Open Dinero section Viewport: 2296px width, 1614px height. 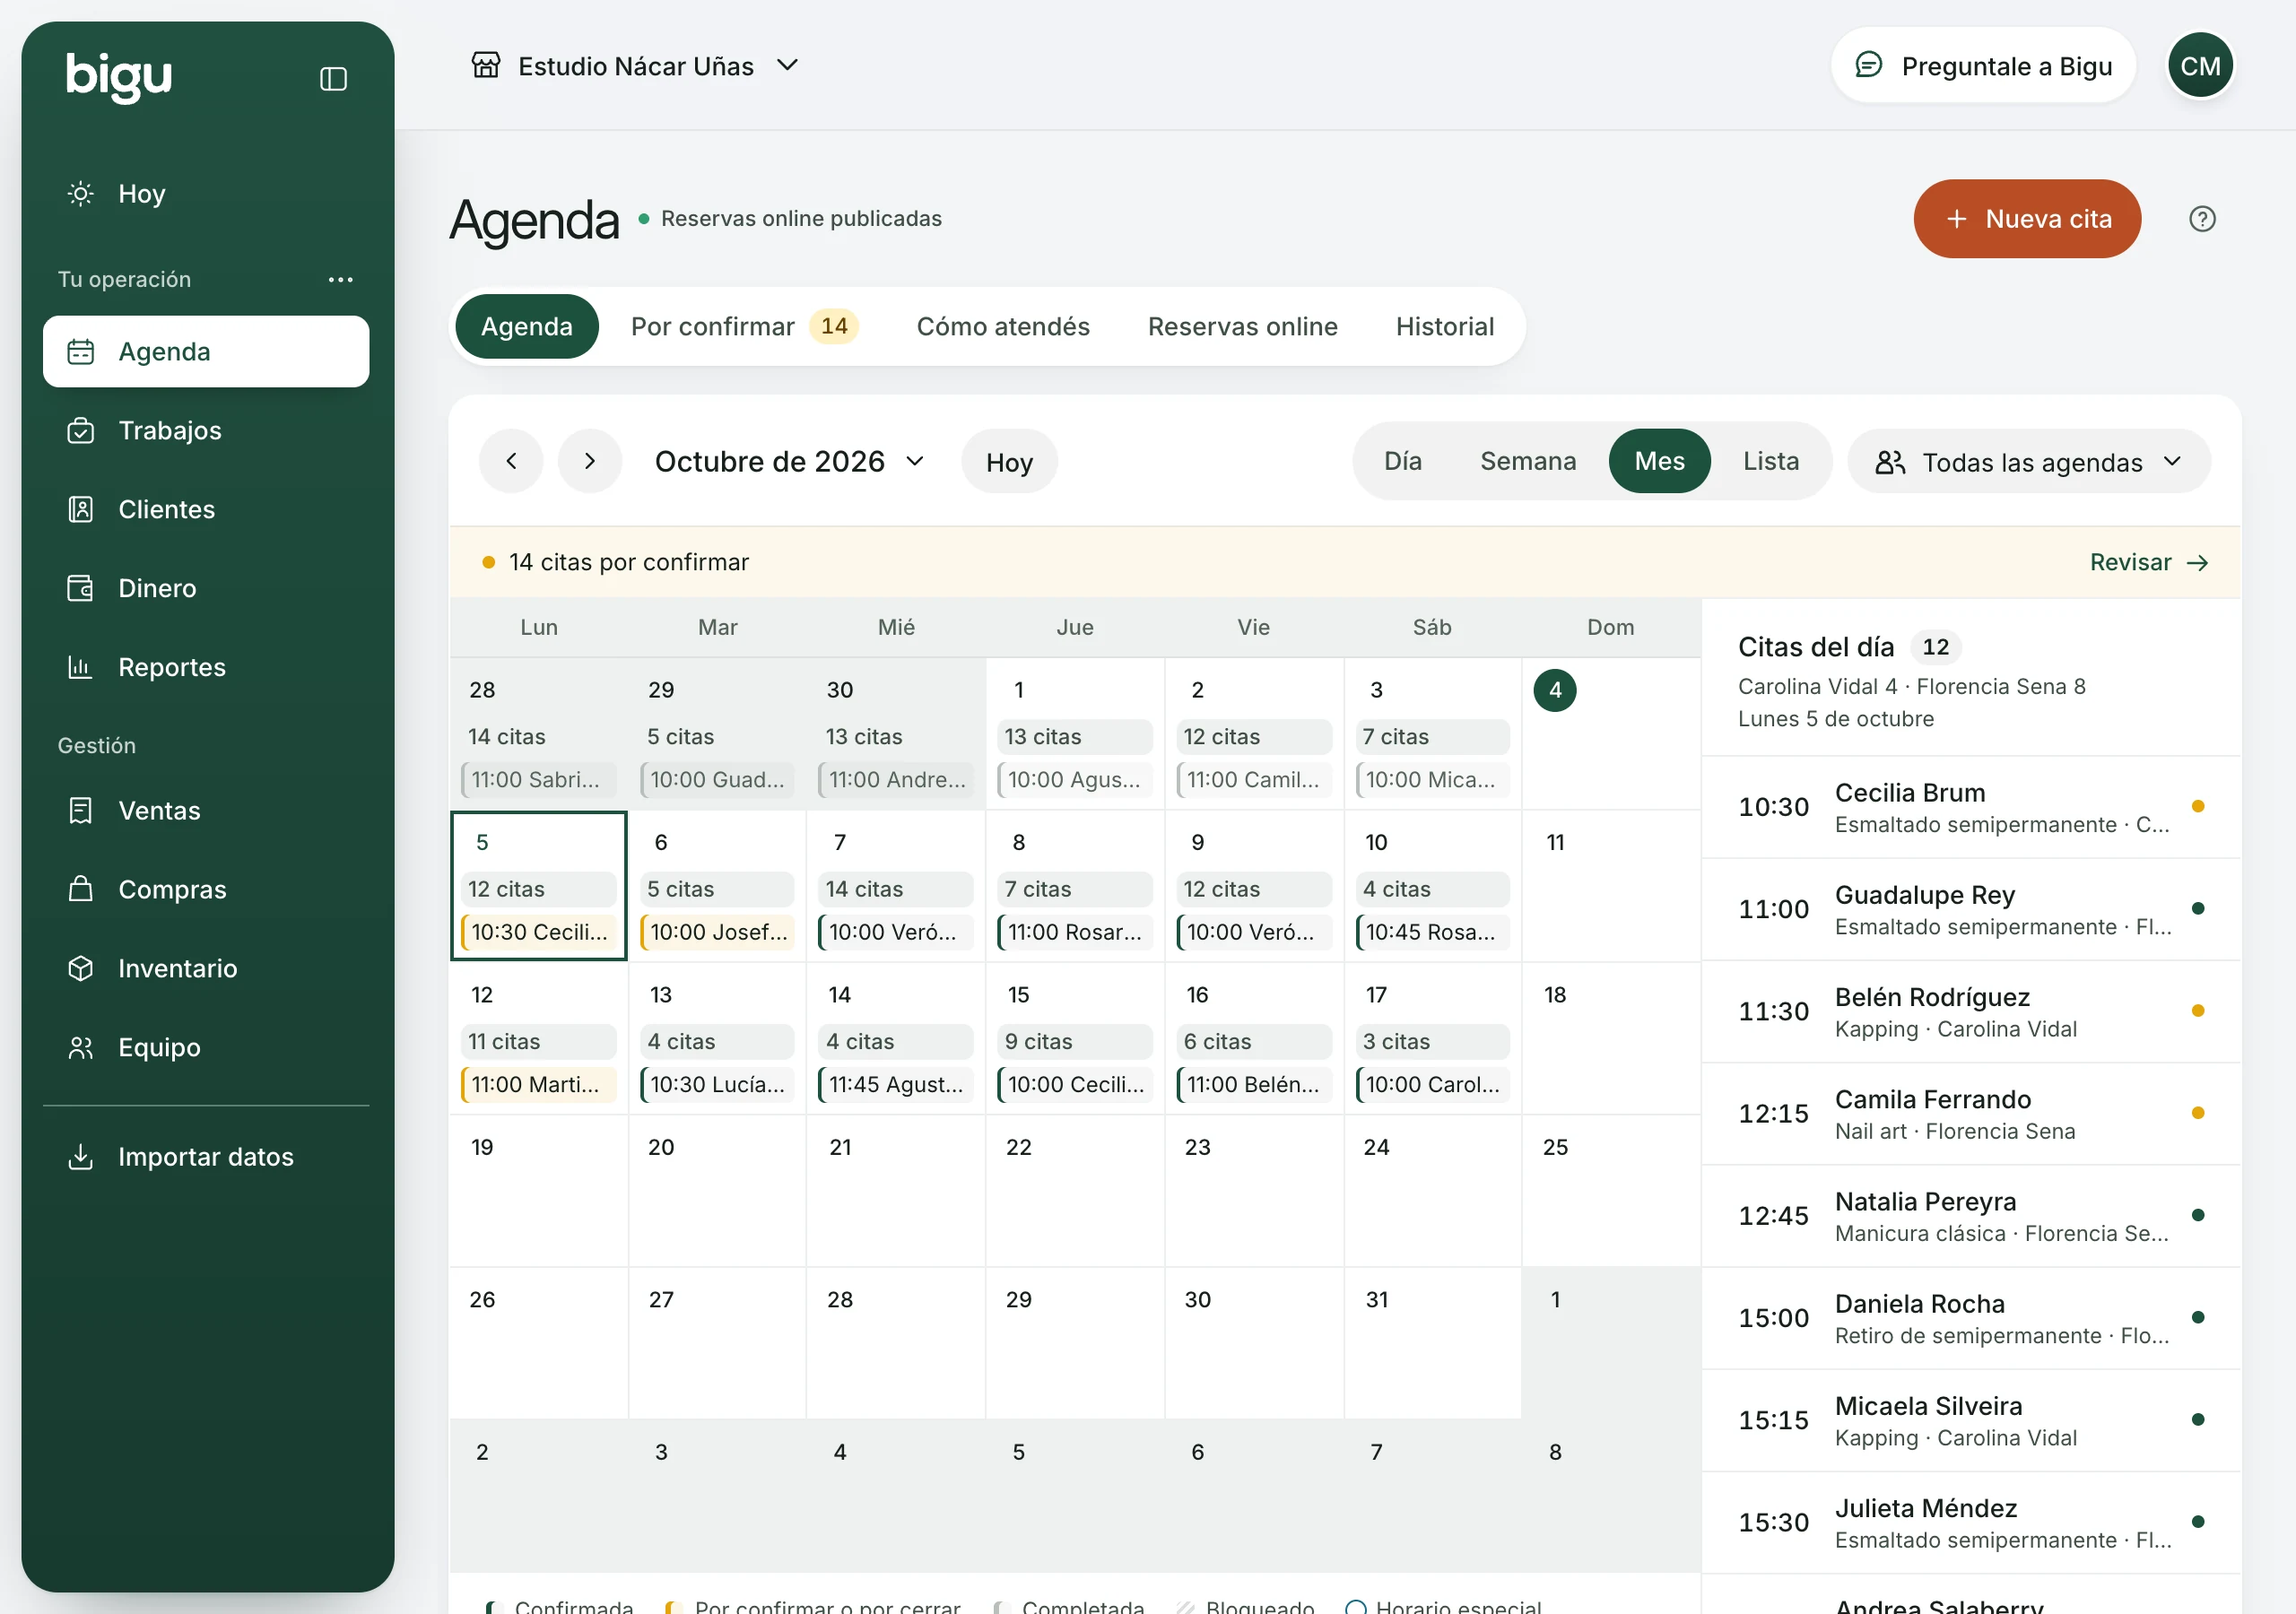205,588
